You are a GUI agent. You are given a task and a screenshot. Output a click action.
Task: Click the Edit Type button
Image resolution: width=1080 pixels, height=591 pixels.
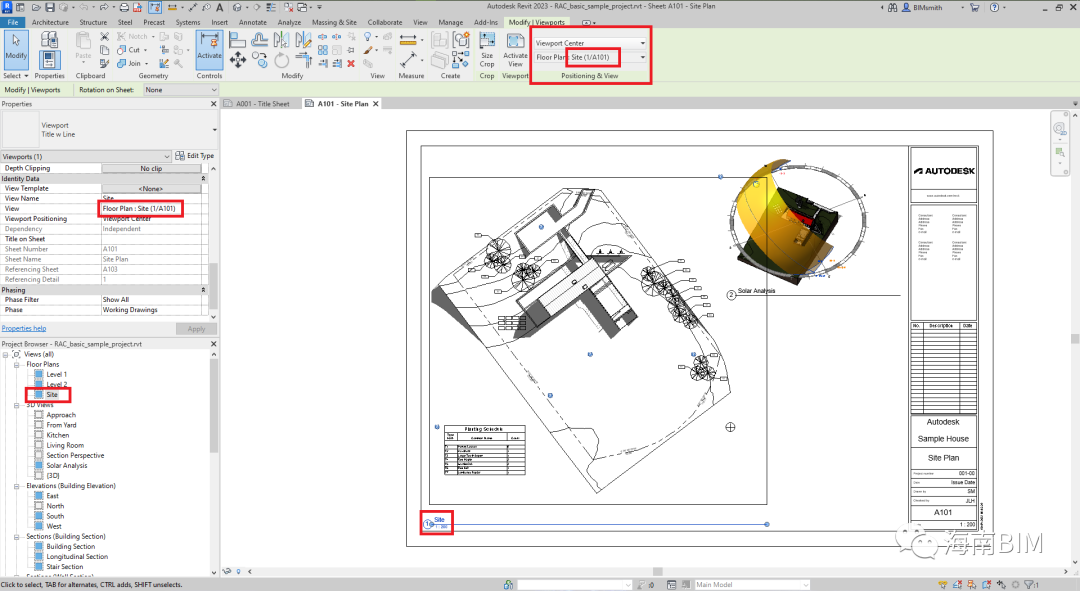point(195,156)
